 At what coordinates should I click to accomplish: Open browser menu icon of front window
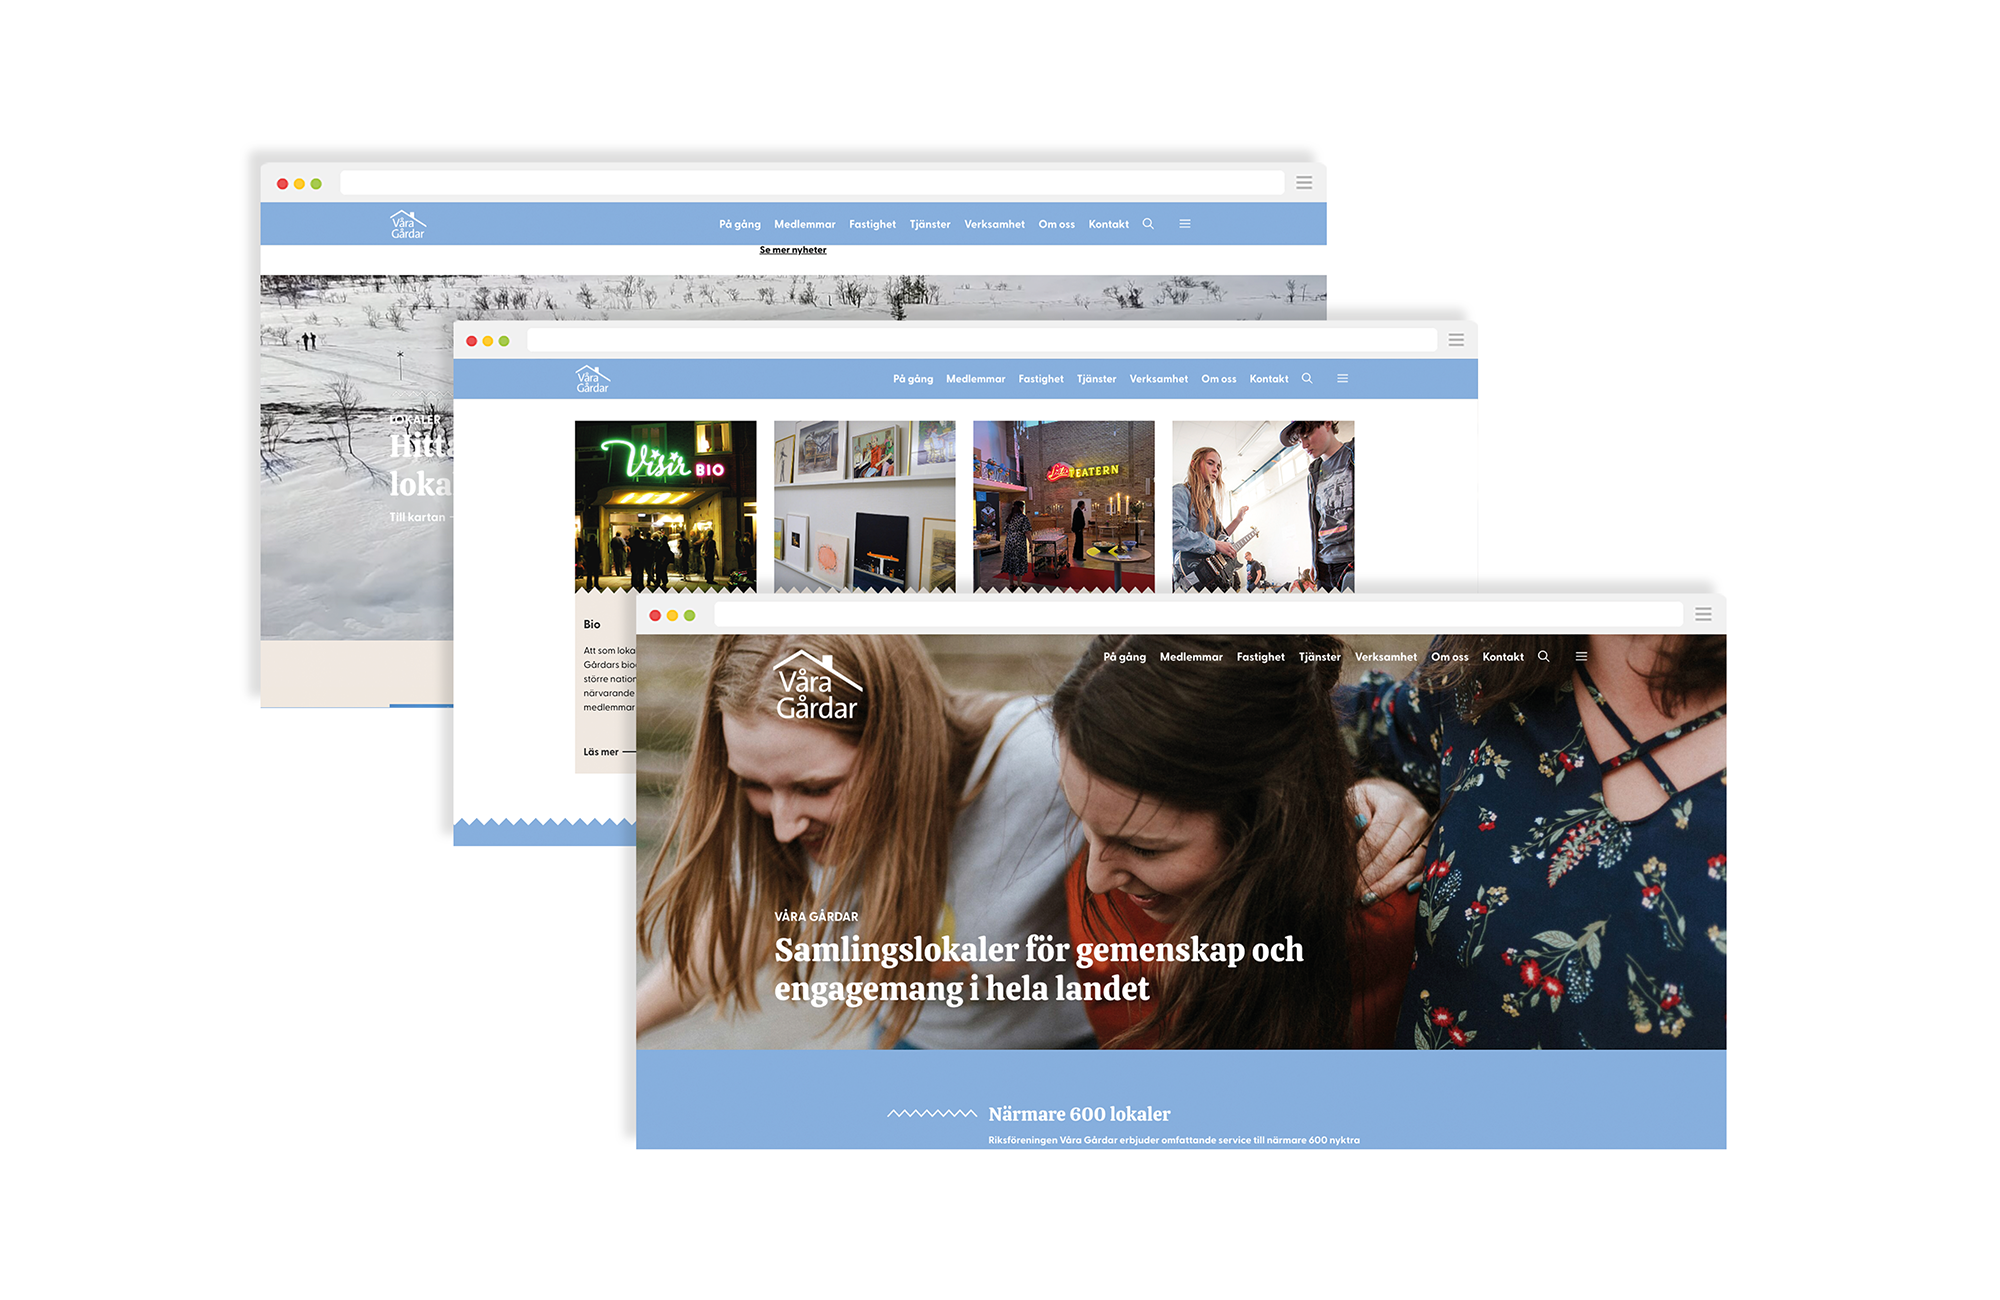1703,614
